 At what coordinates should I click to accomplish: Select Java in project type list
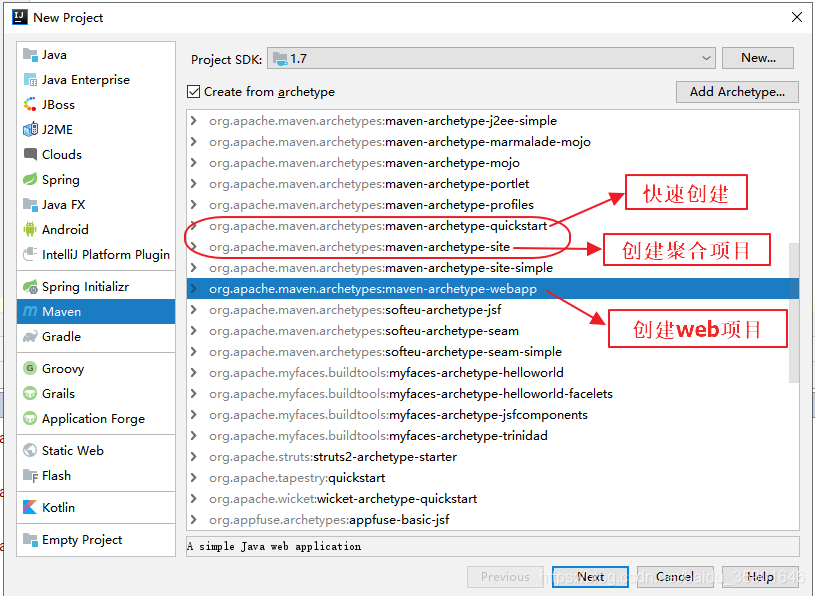click(x=96, y=55)
